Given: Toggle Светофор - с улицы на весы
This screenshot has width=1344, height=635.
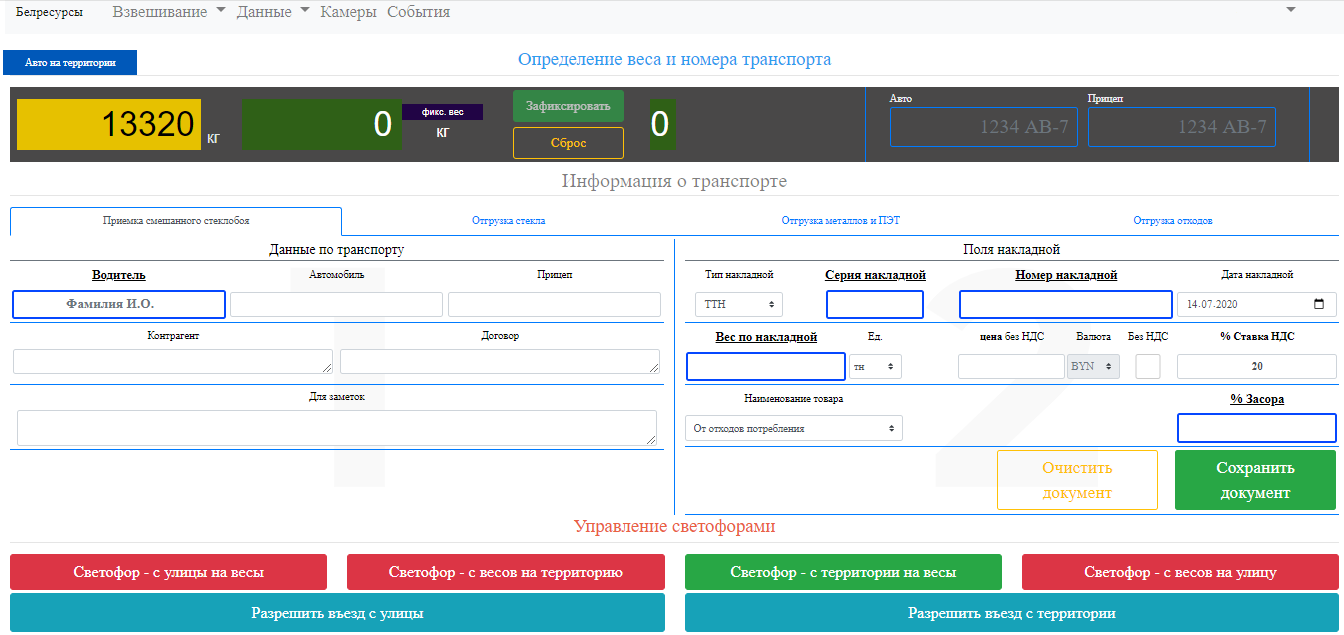Looking at the screenshot, I should pos(168,572).
